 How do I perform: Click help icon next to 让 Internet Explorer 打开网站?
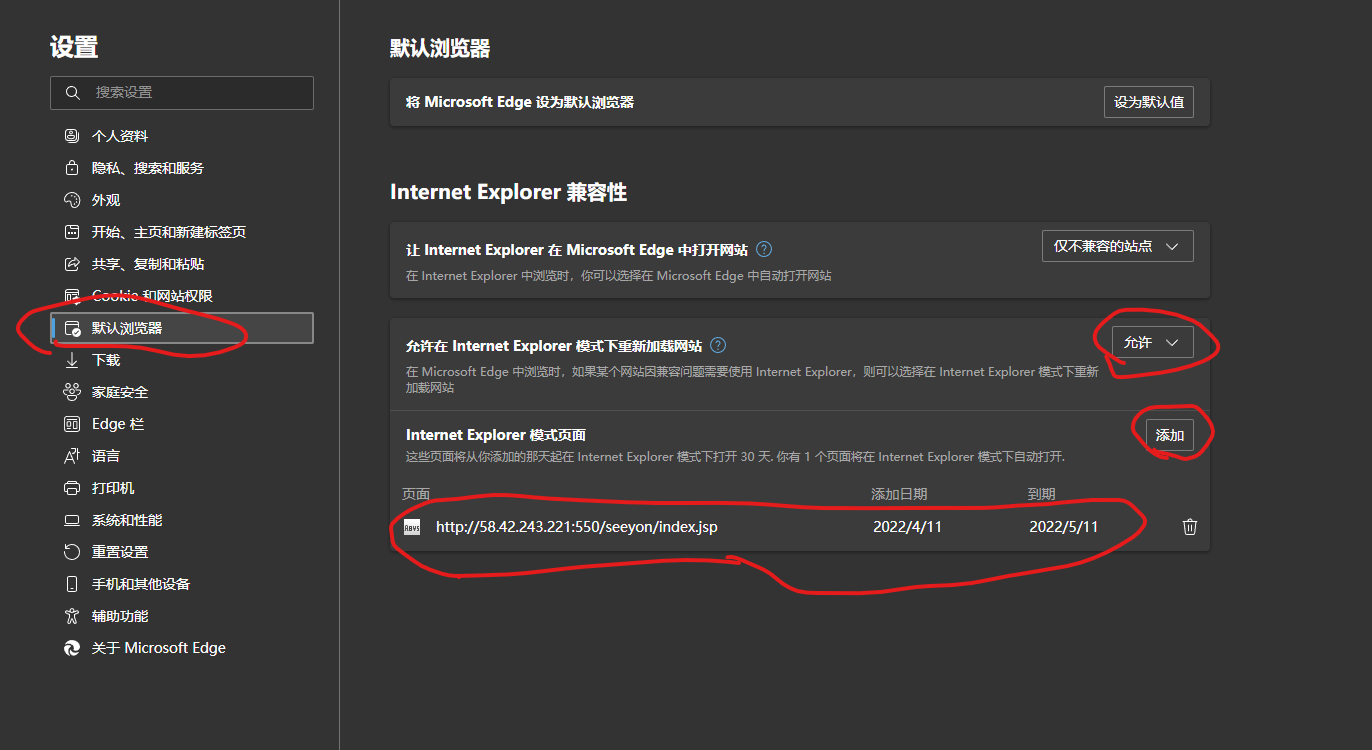[x=764, y=249]
